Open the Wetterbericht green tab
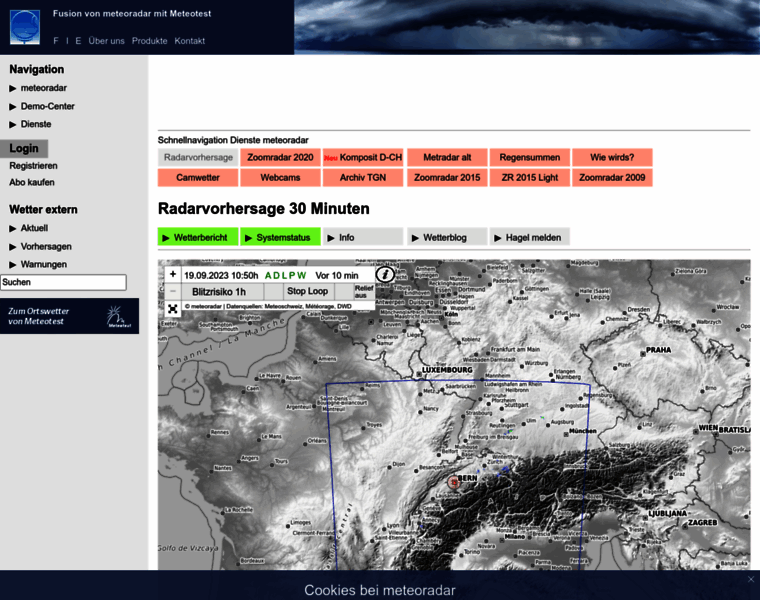 198,237
